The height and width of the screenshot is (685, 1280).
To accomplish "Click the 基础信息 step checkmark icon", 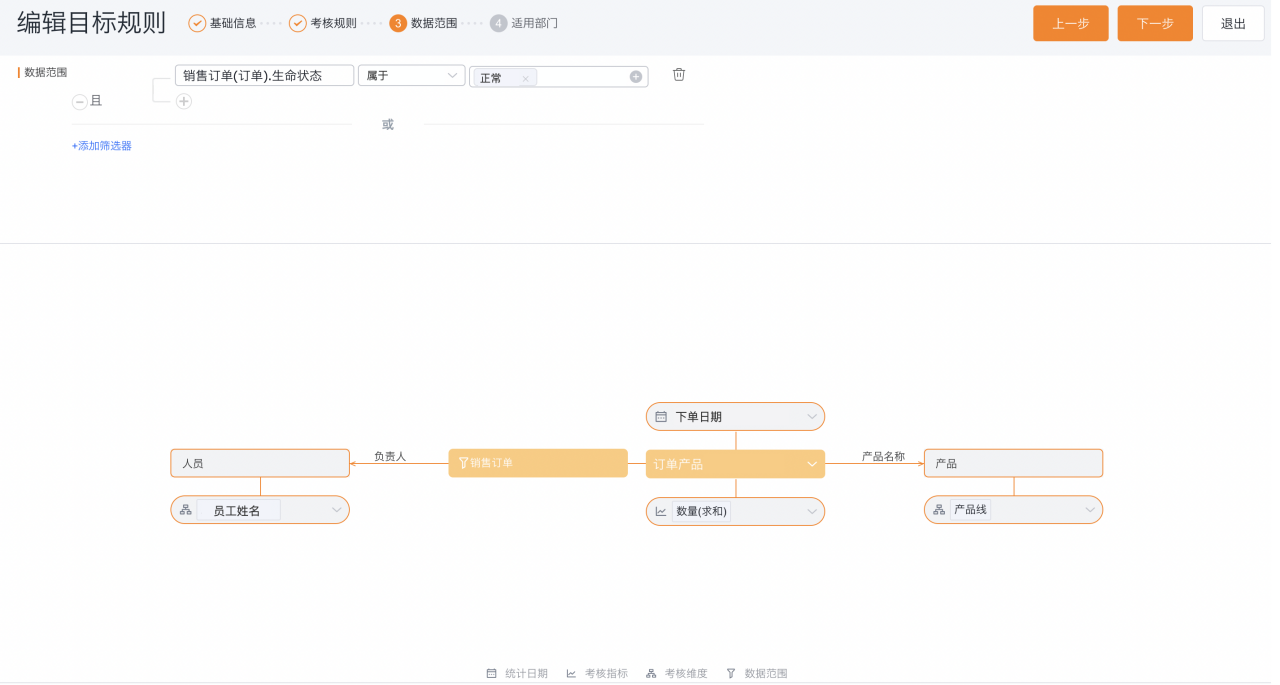I will pyautogui.click(x=197, y=23).
